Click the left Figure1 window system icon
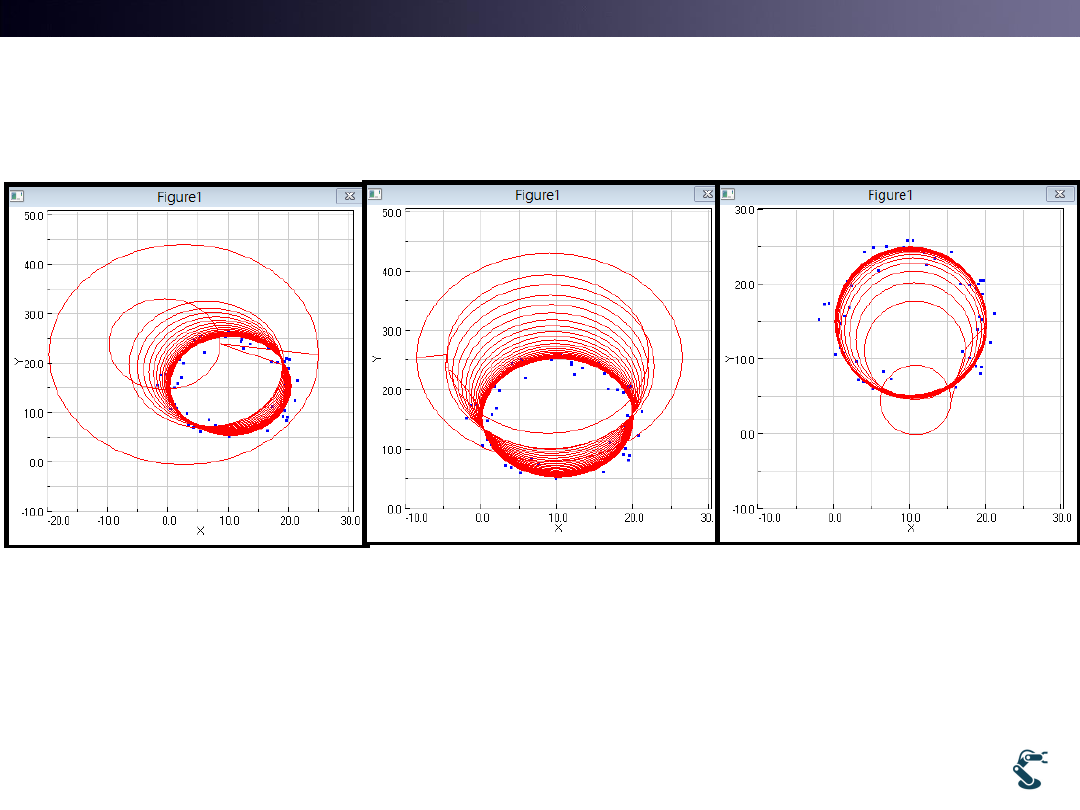Screen dimensions: 1080x810 pyautogui.click(x=17, y=197)
